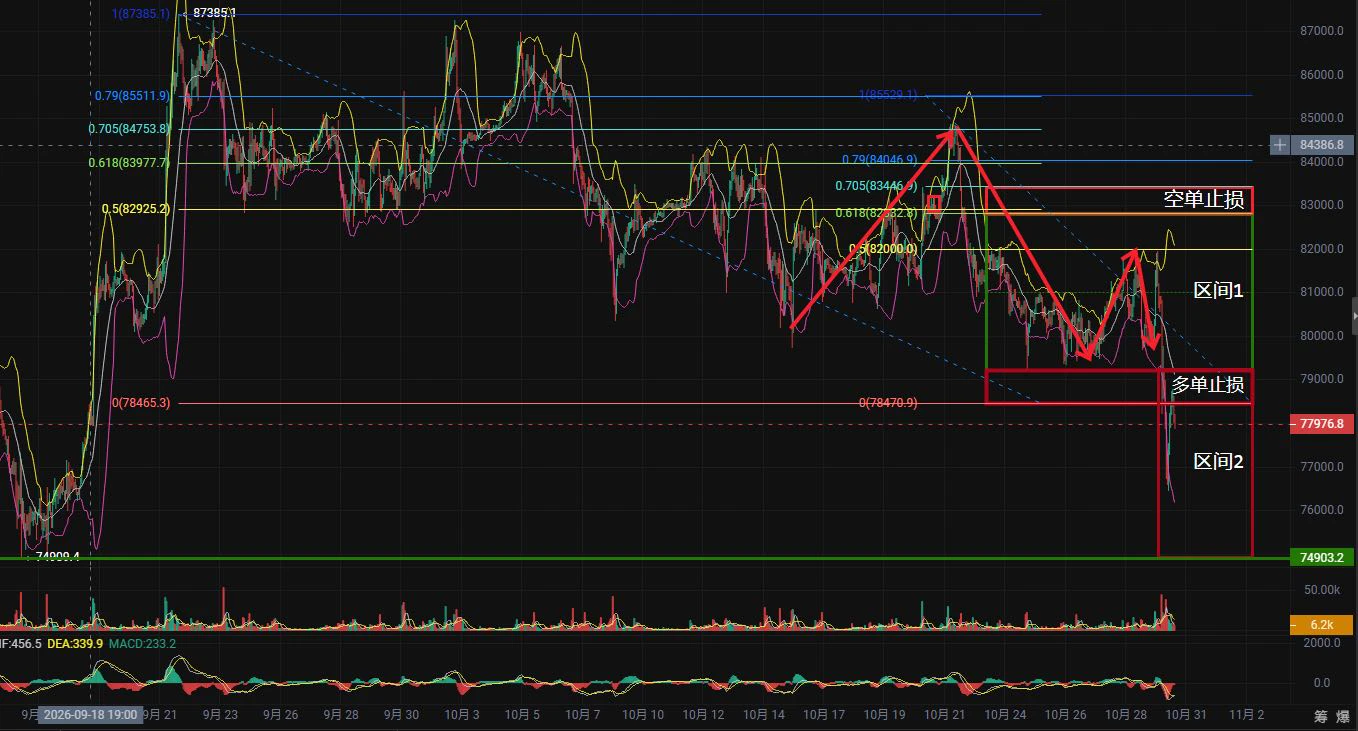Click the Fibonacci label 0(78465.3)

141,403
